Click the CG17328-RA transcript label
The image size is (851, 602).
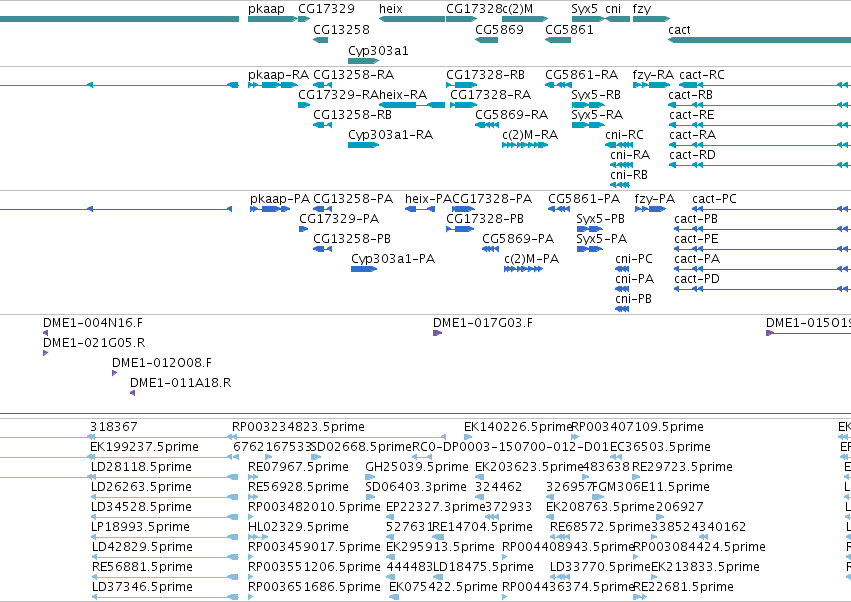490,94
